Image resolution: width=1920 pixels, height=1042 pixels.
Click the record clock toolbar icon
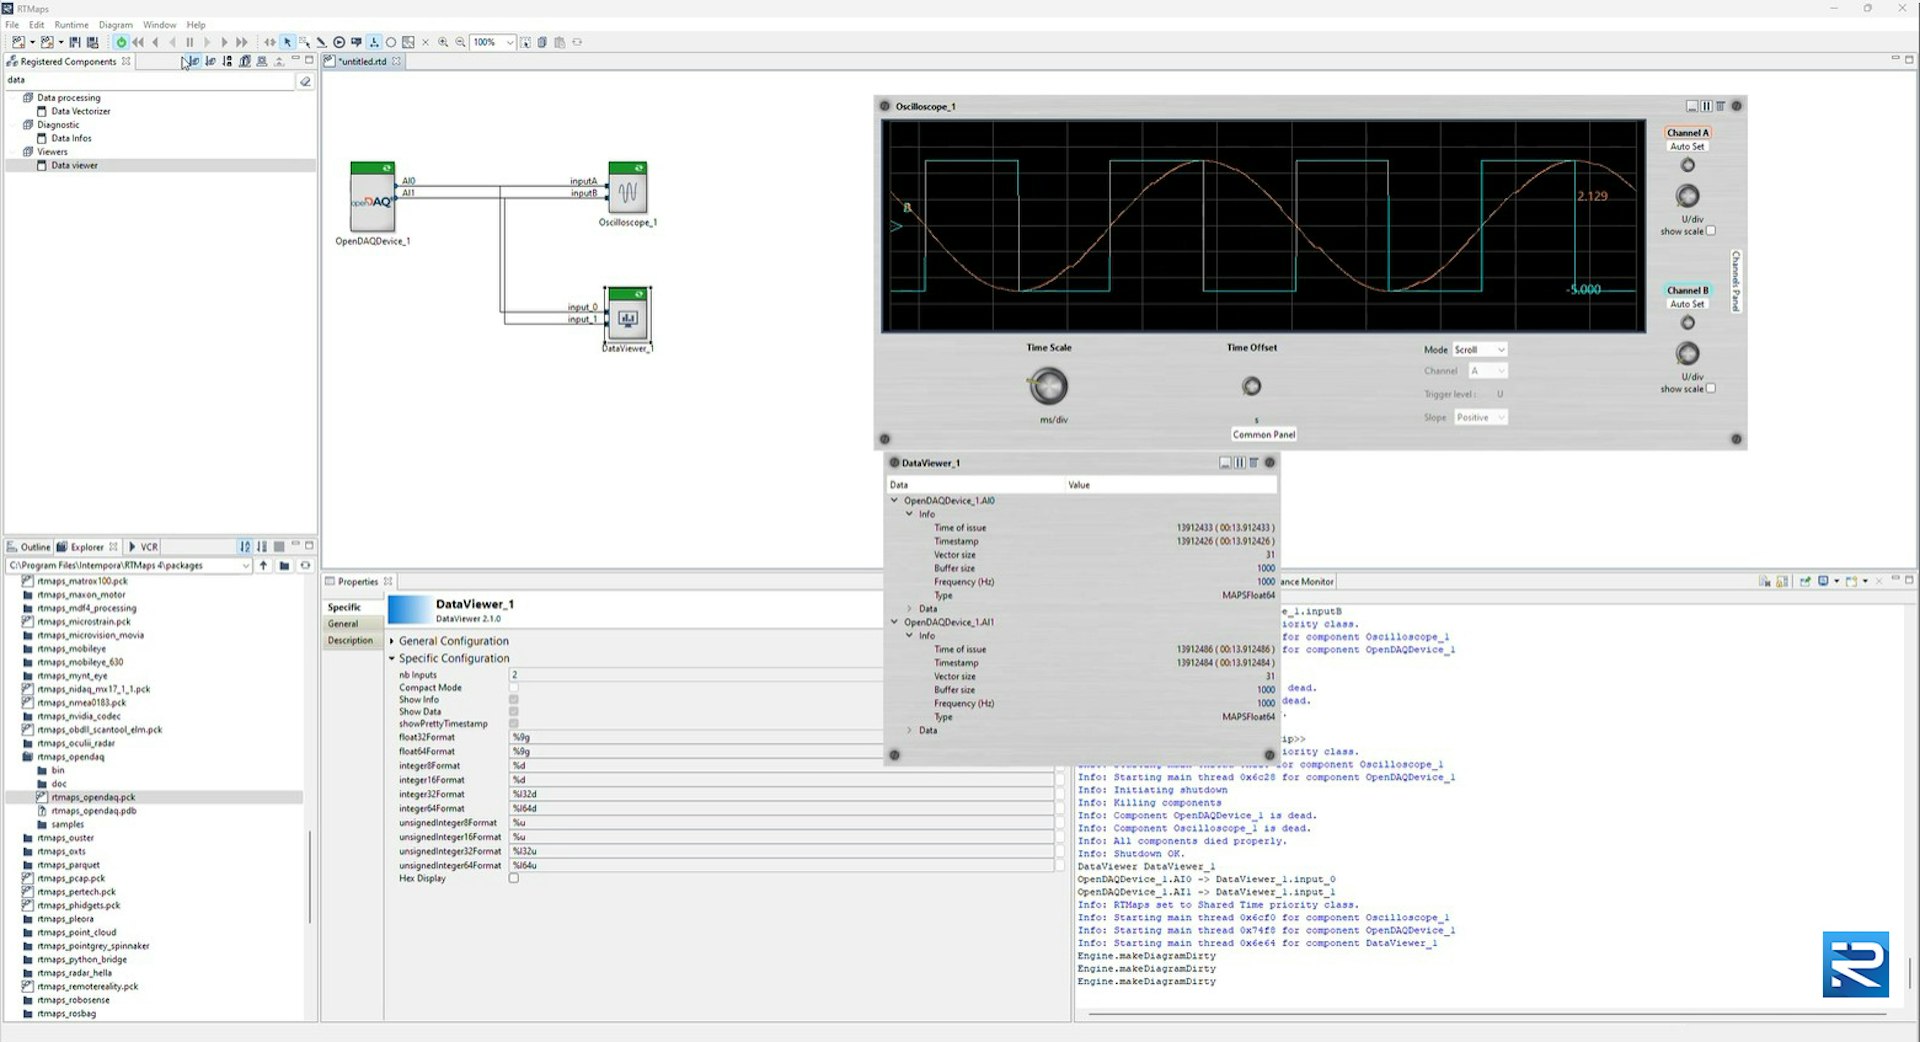[x=339, y=42]
